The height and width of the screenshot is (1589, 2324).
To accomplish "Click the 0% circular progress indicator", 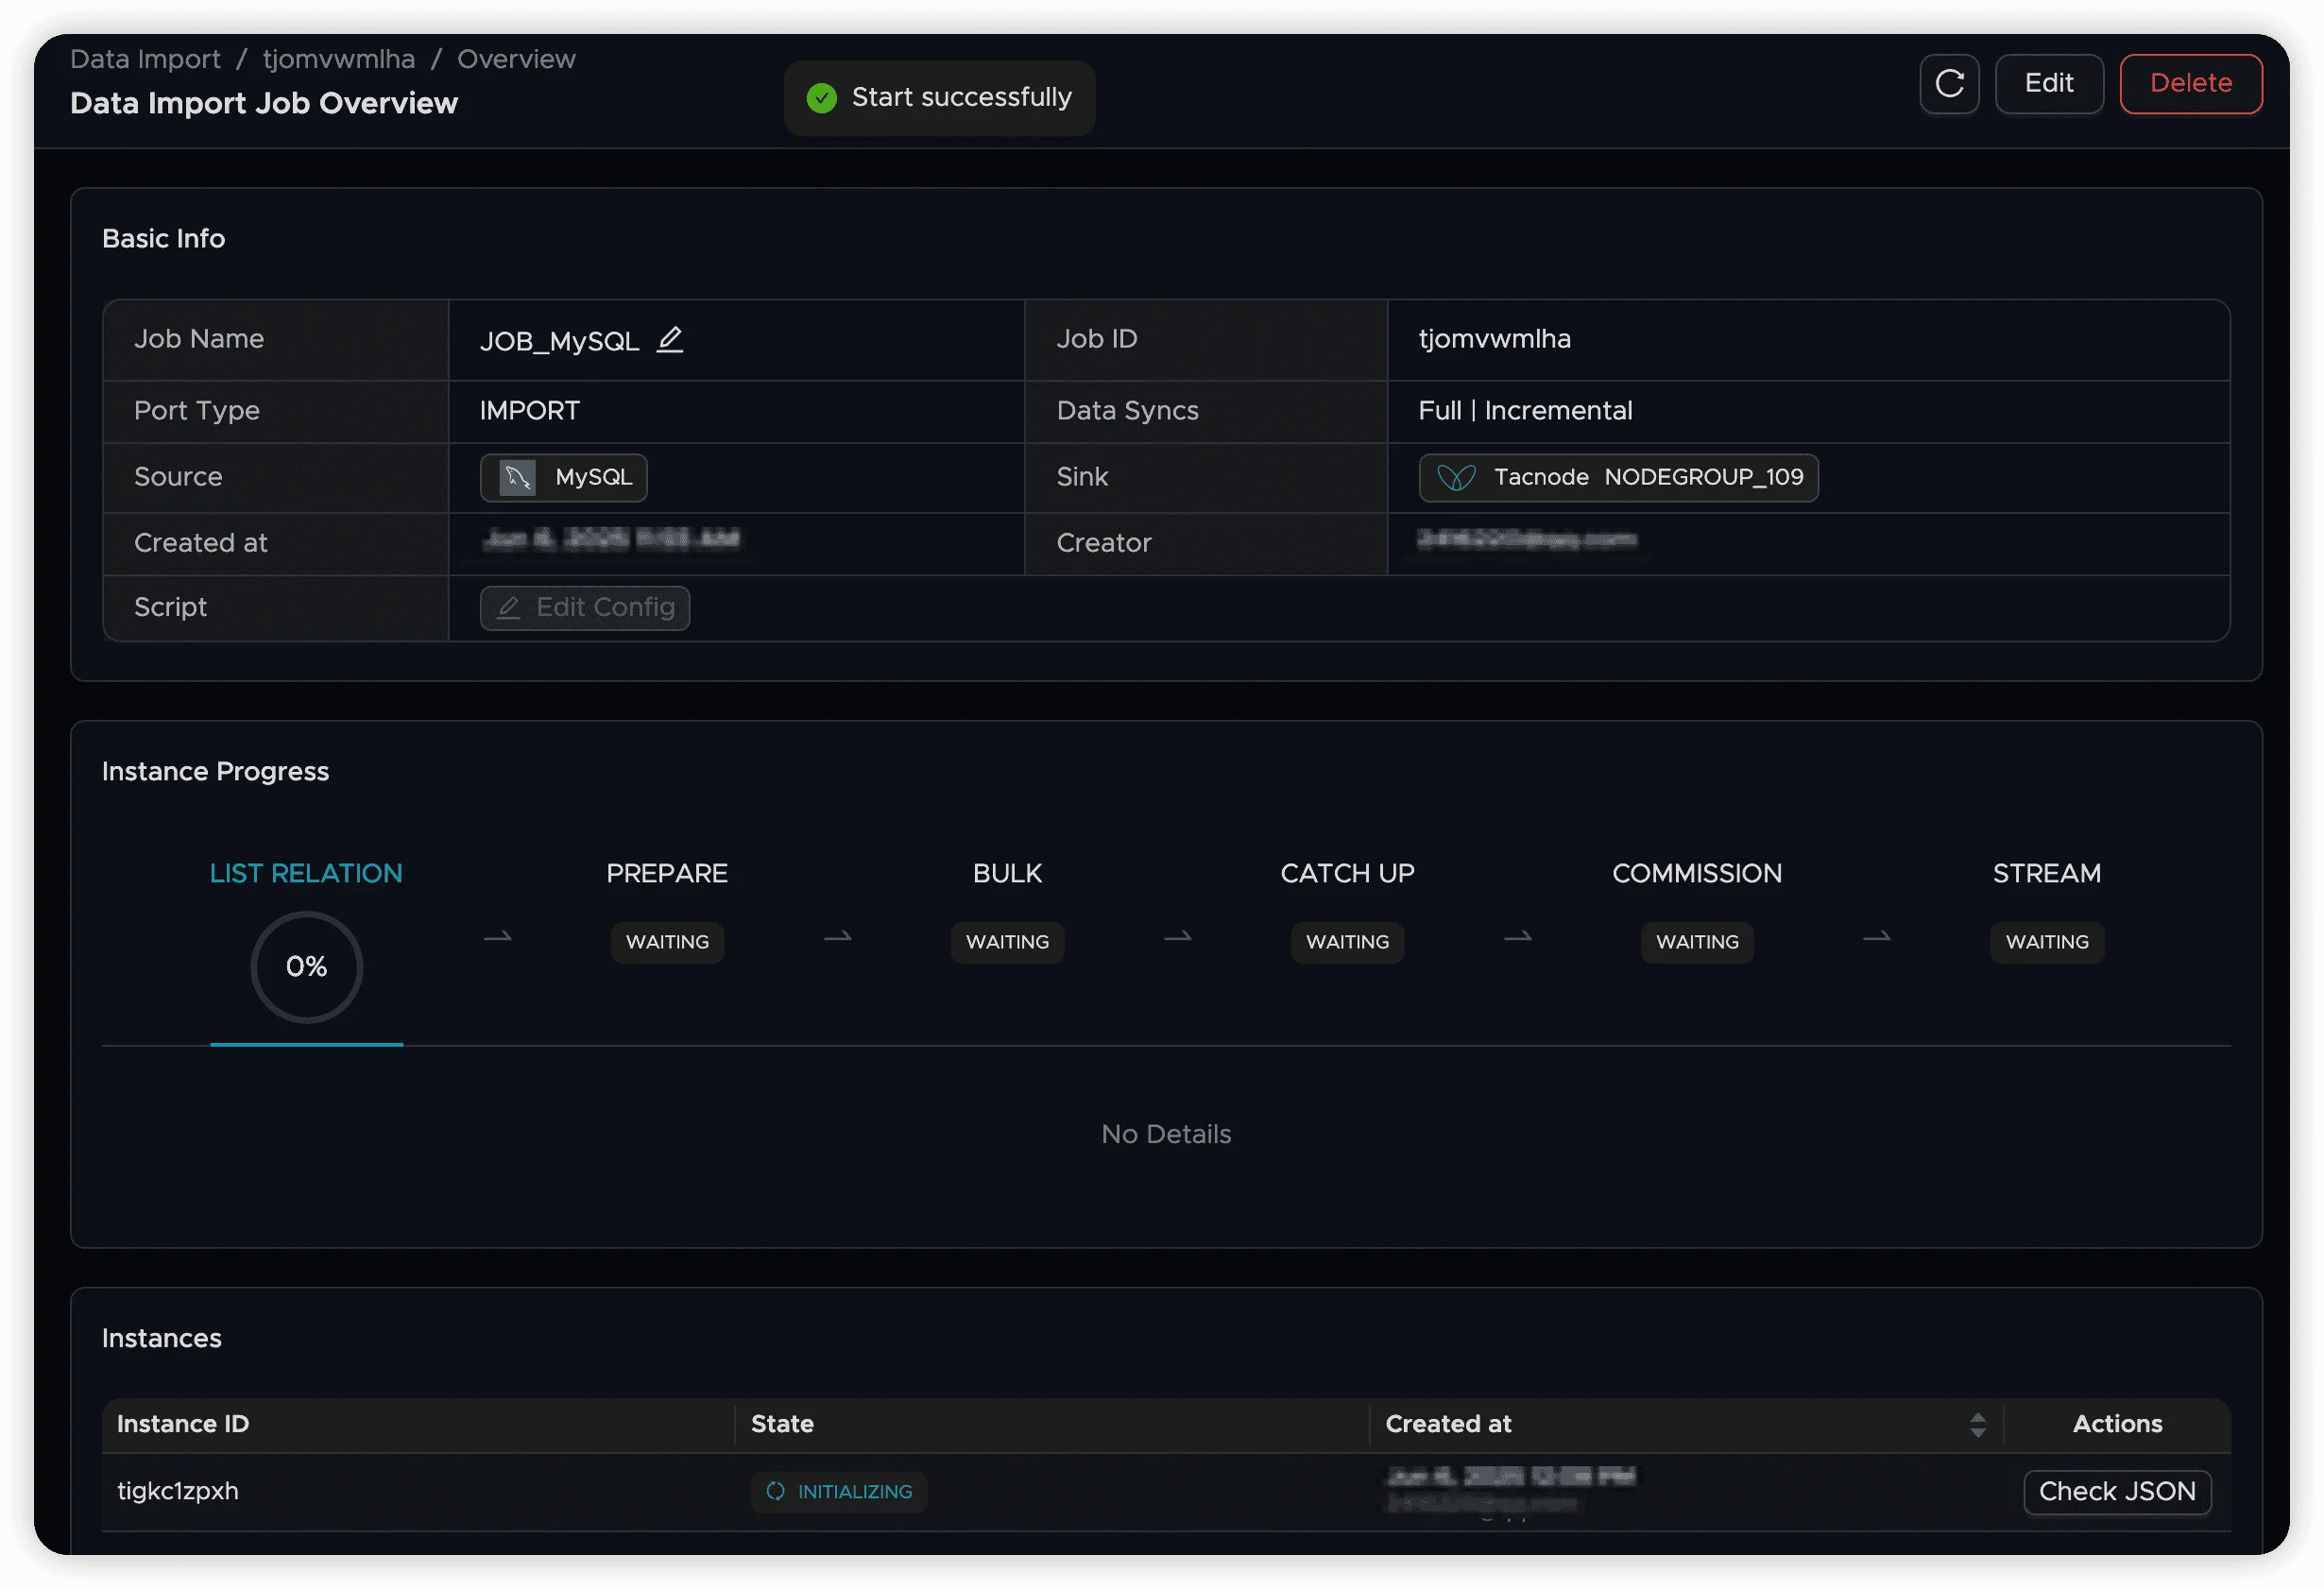I will tap(306, 966).
